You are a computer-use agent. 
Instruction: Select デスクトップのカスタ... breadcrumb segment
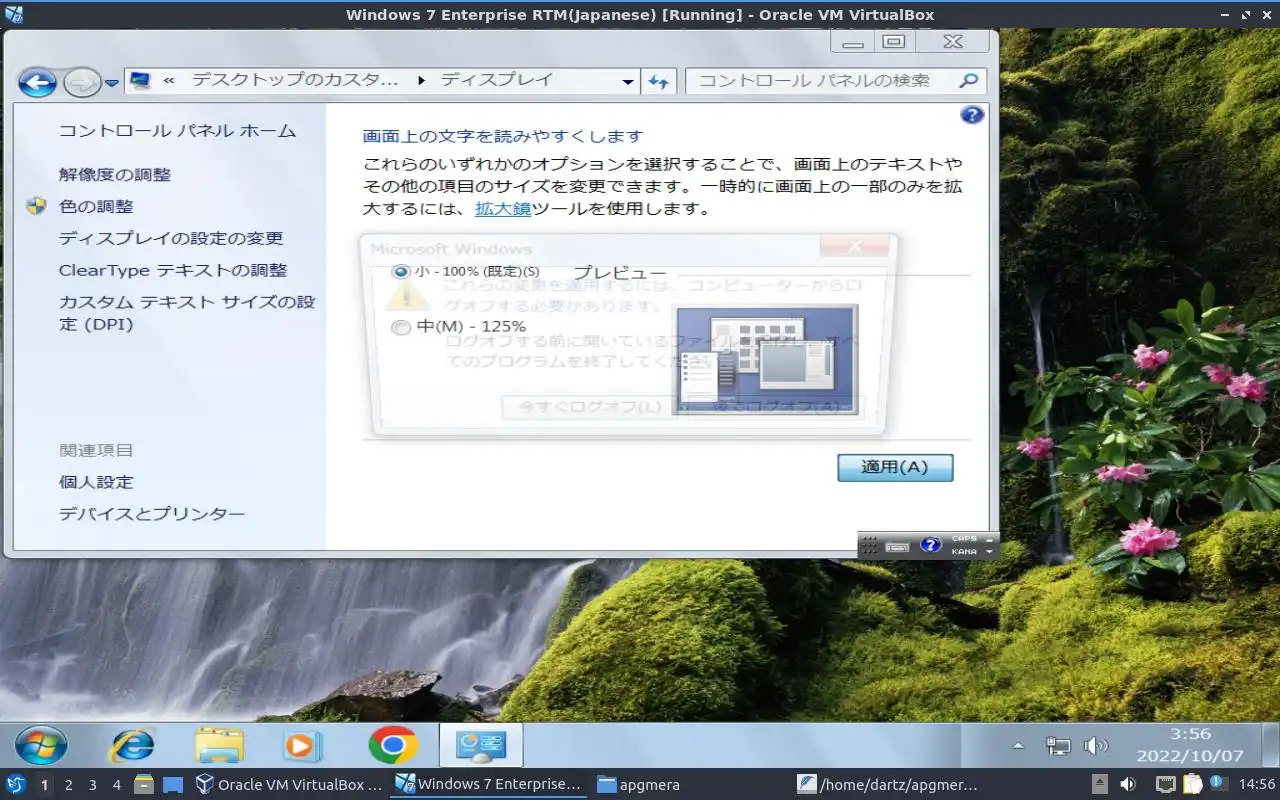coord(295,81)
